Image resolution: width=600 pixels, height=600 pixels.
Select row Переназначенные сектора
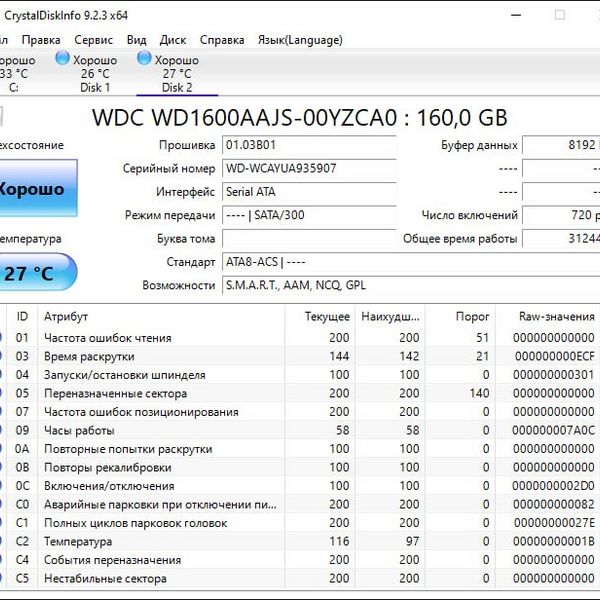click(x=300, y=393)
